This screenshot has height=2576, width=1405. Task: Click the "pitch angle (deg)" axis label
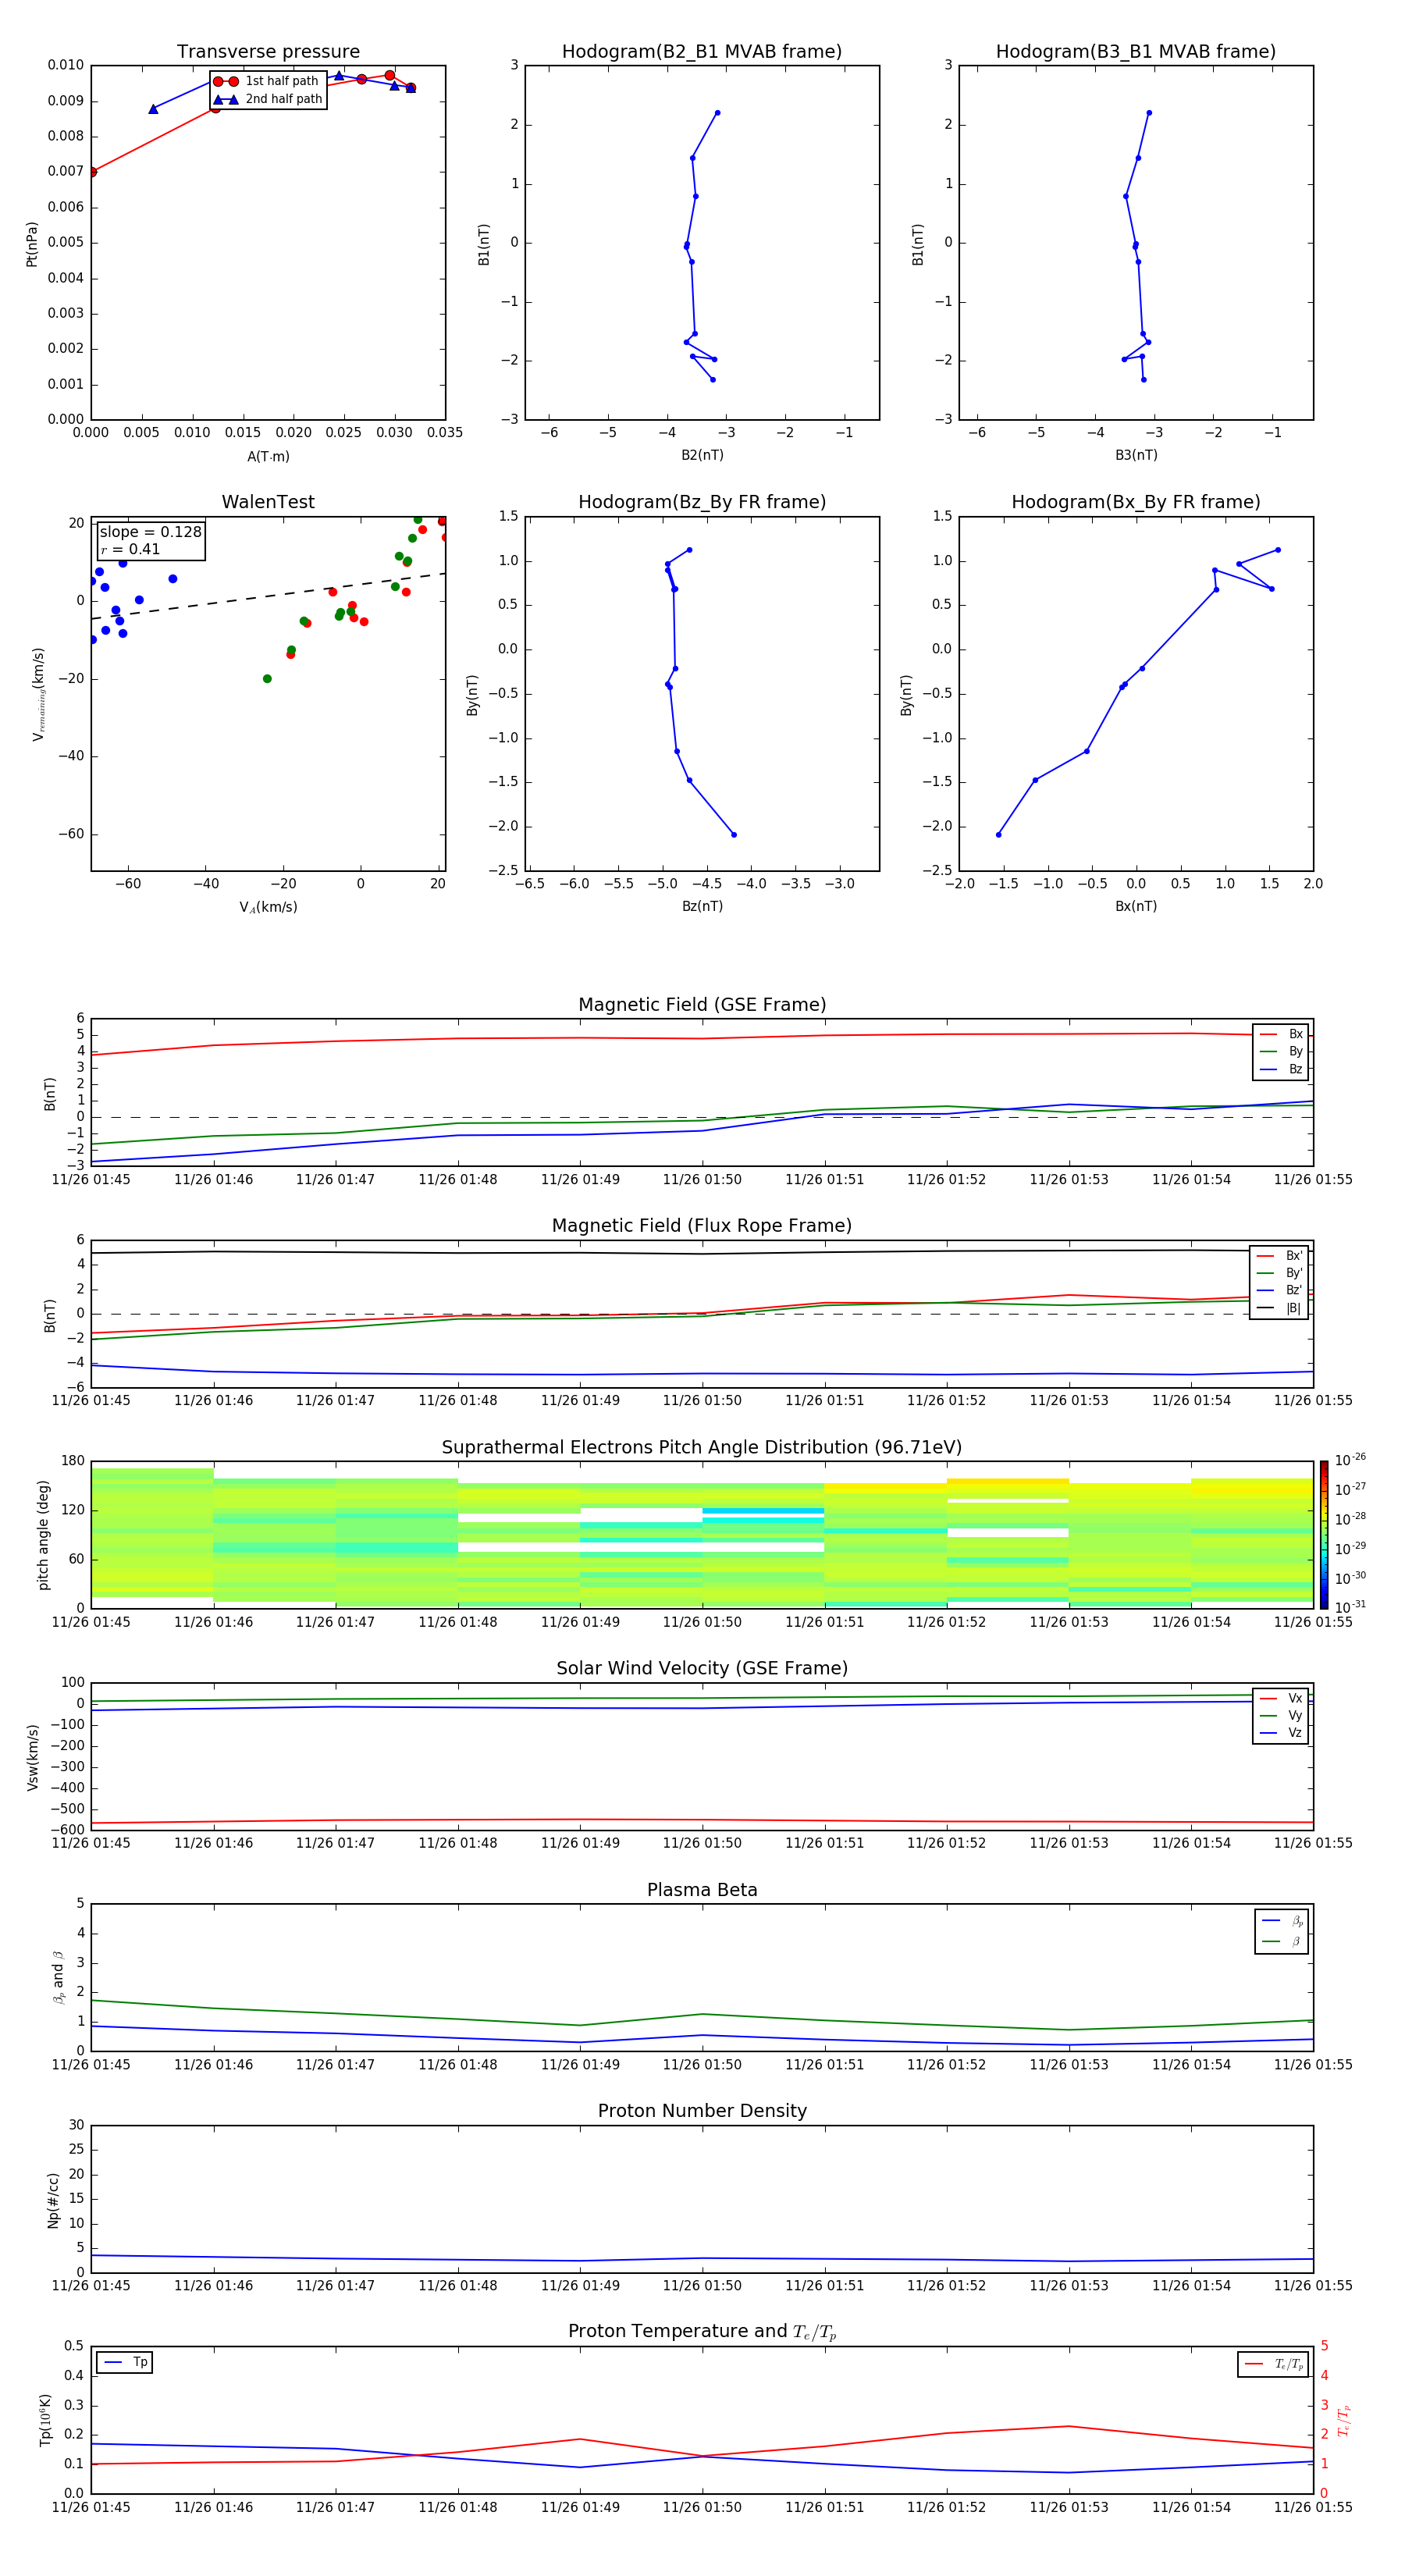[x=43, y=1535]
